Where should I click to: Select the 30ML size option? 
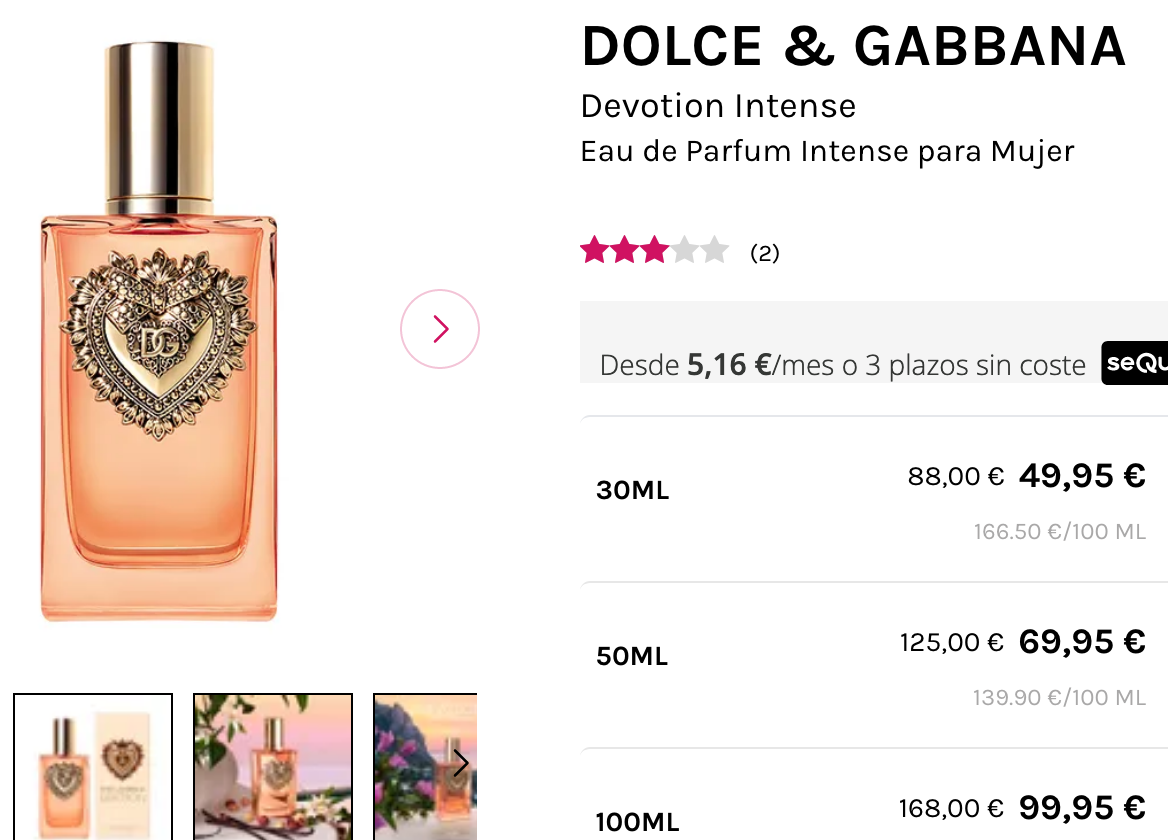(874, 499)
